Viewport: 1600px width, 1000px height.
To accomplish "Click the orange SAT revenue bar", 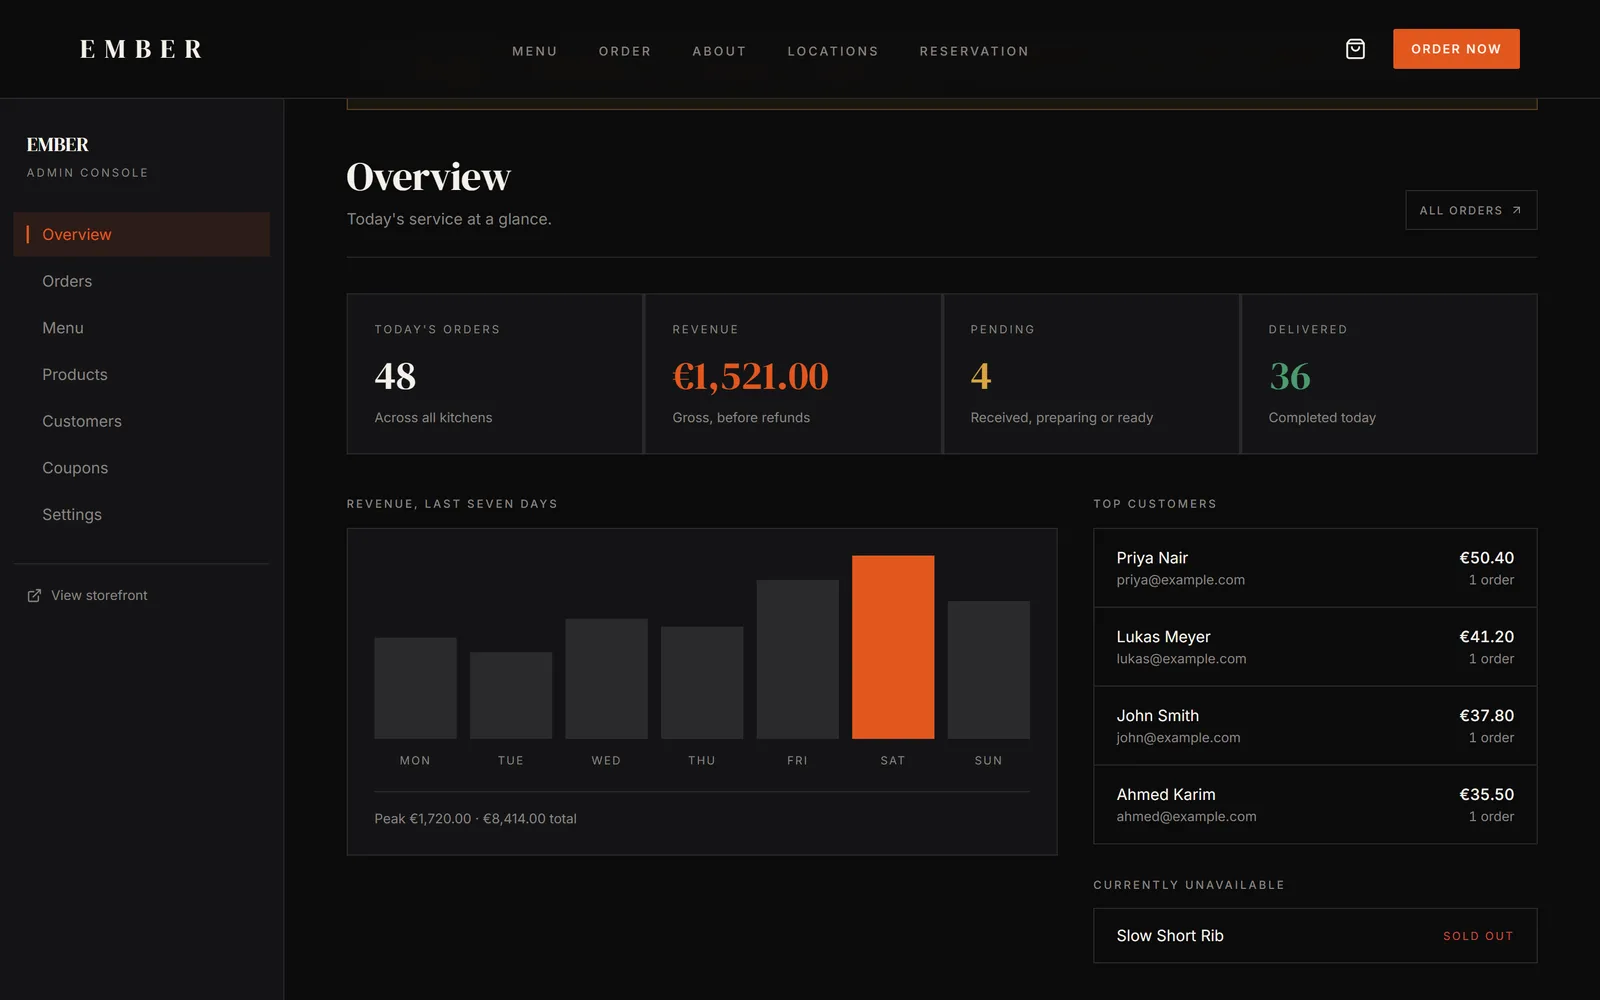I will 893,647.
